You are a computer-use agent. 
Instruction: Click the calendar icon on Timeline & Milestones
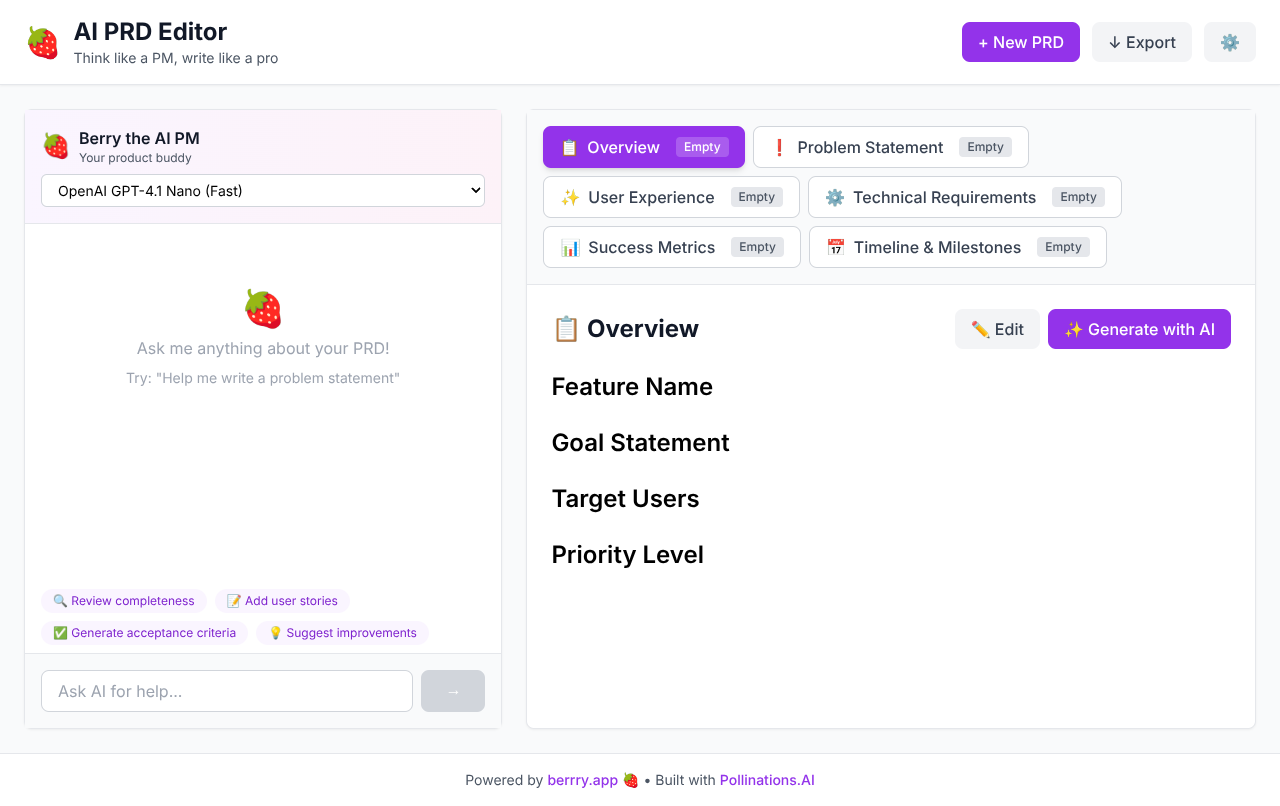tap(836, 247)
